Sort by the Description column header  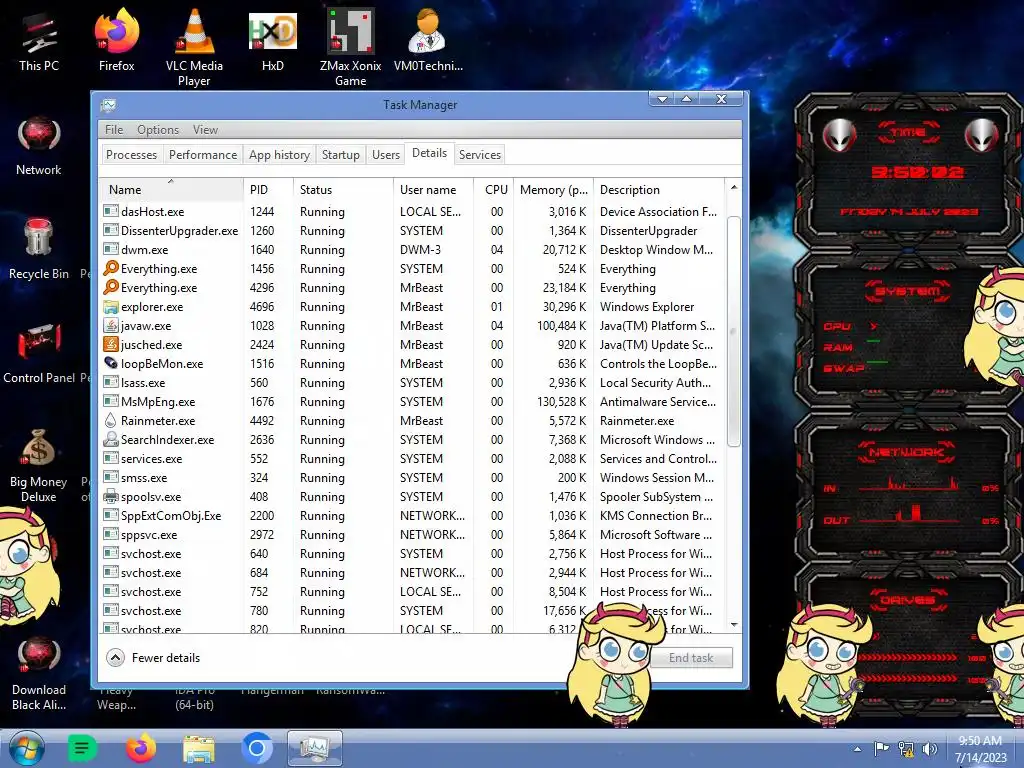point(659,189)
